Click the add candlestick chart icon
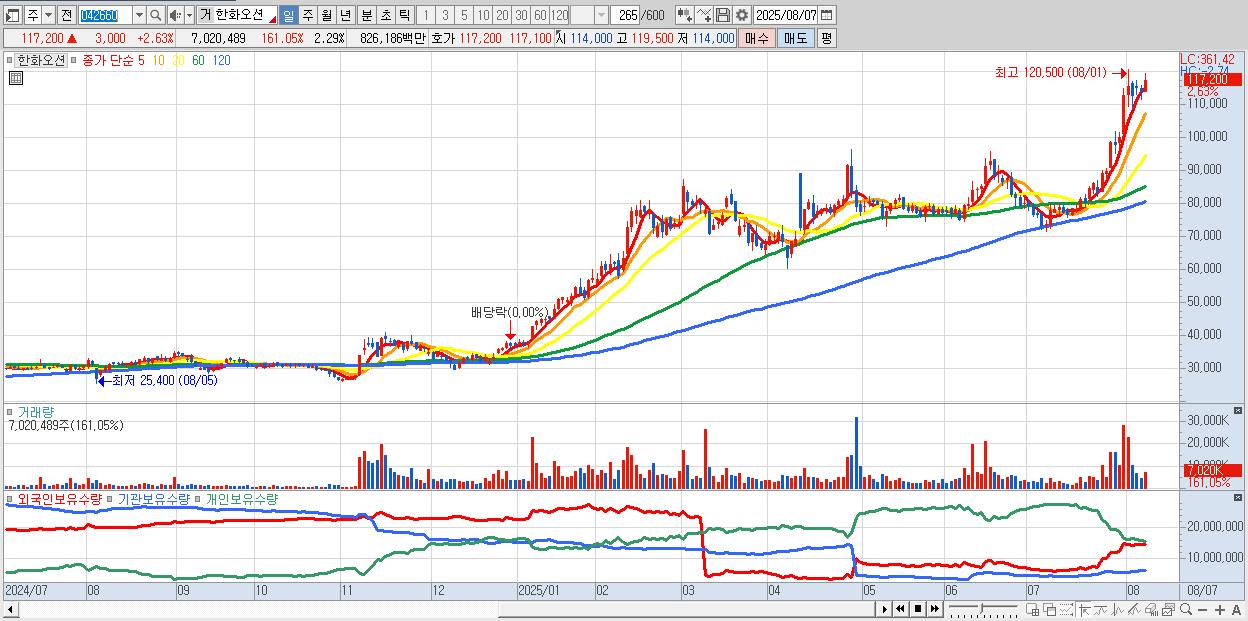The image size is (1248, 621). 684,15
